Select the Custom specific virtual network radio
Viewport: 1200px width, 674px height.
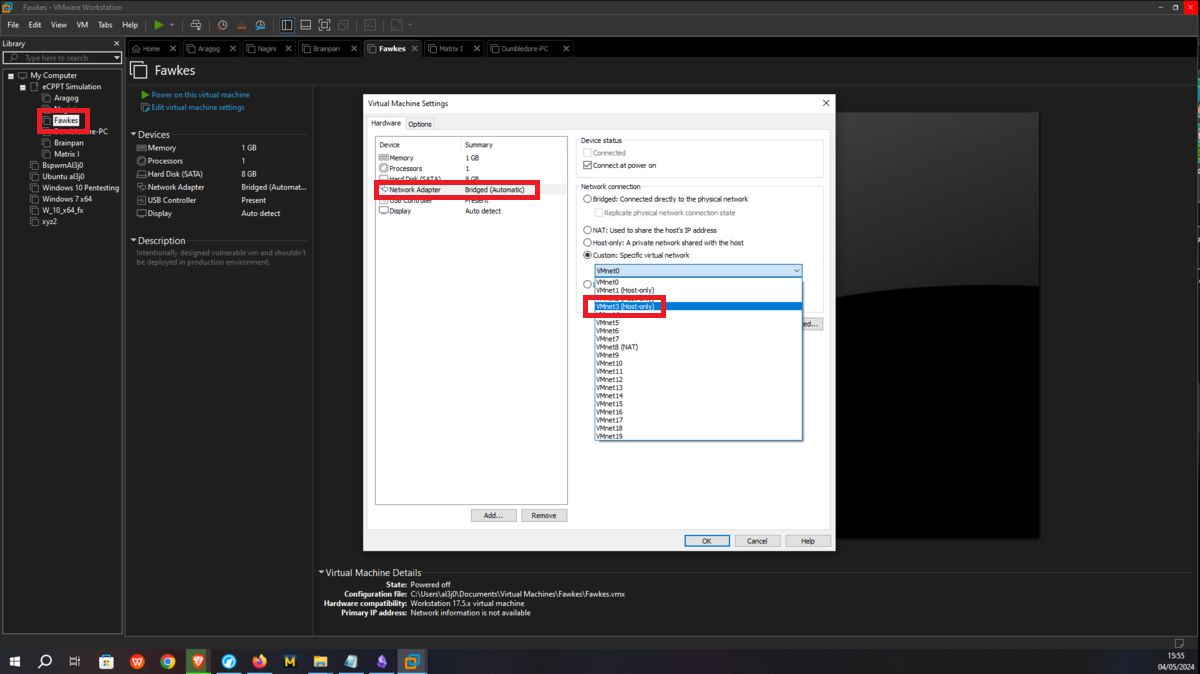point(588,255)
